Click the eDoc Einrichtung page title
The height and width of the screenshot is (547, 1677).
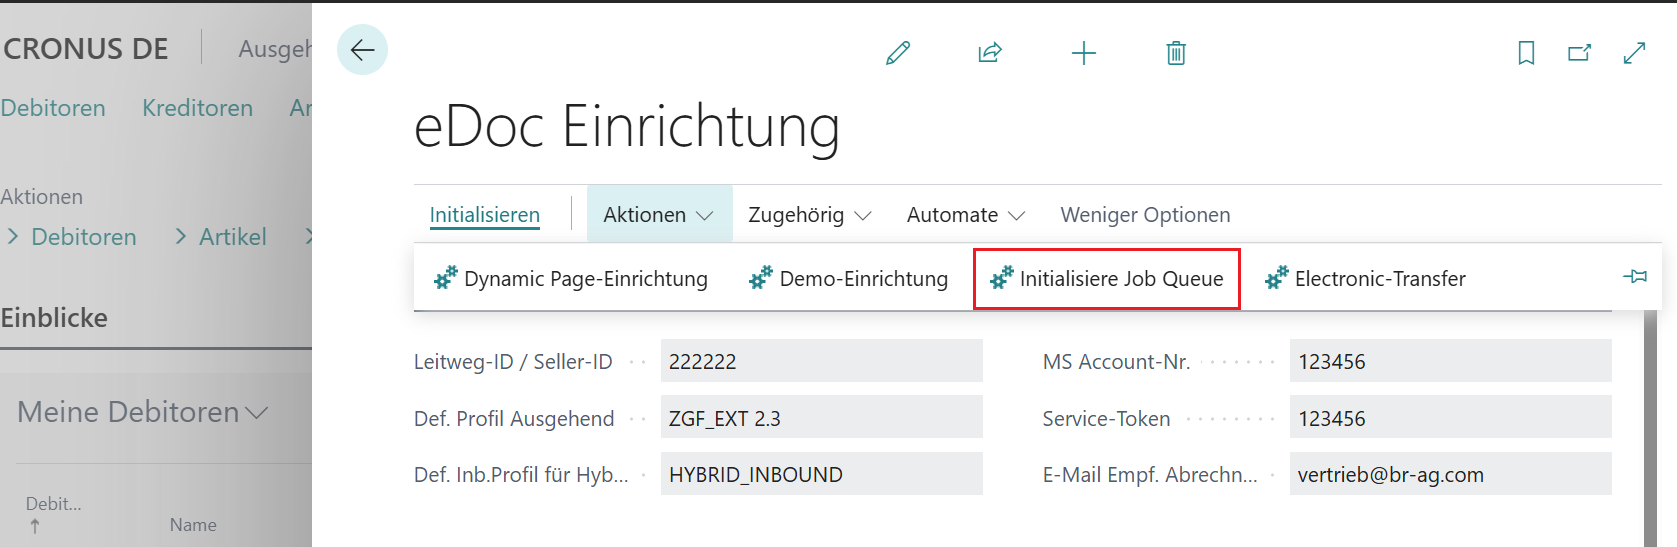[x=627, y=127]
